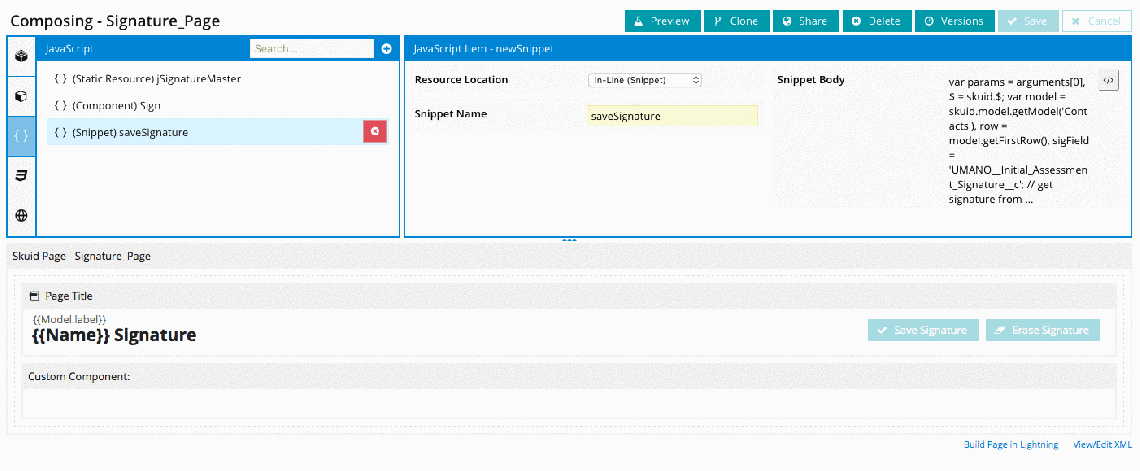1140x471 pixels.
Task: Open the View/Edit XML link
Action: [x=1102, y=444]
